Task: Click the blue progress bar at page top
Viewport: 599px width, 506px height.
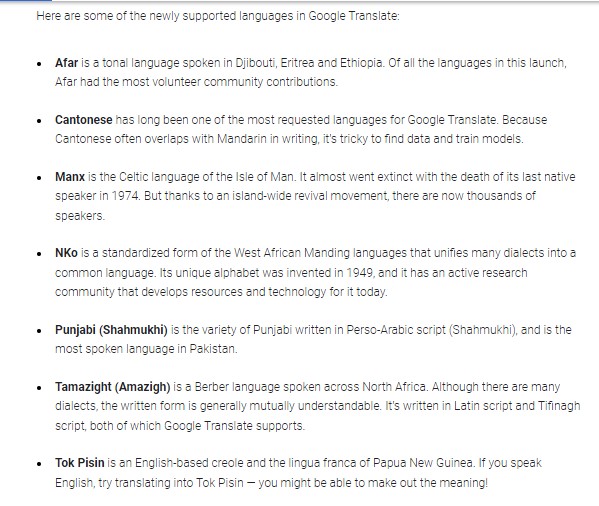Action: pyautogui.click(x=26, y=1)
